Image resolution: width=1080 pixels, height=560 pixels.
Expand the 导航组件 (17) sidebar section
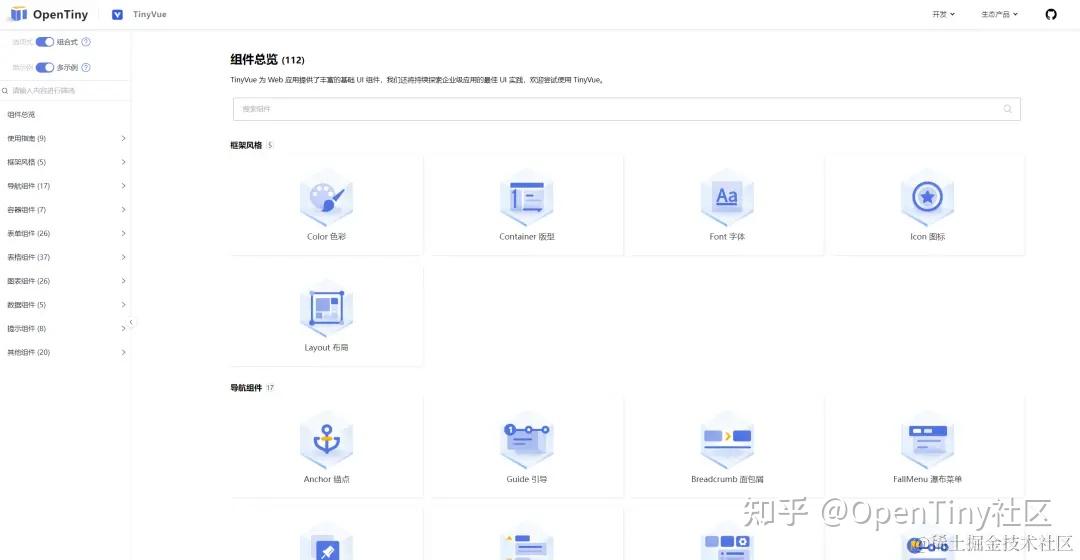pos(65,186)
